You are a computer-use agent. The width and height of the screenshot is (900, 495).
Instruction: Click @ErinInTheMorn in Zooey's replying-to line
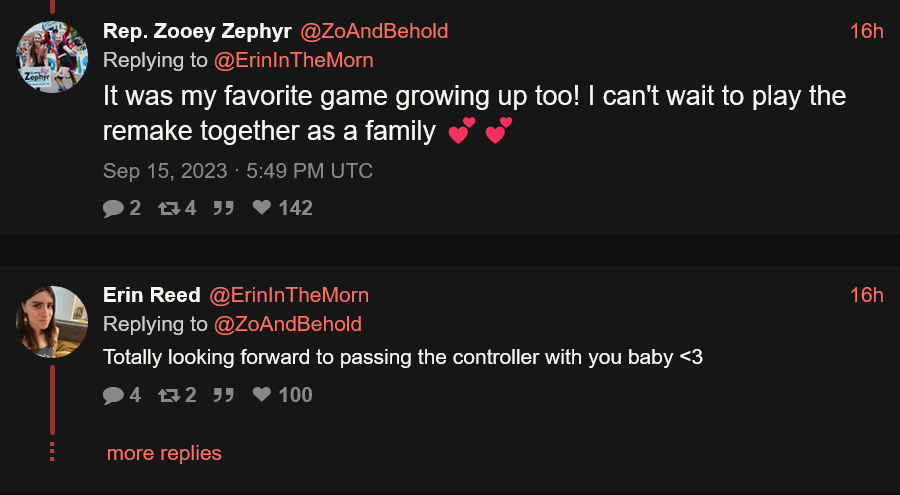click(294, 60)
